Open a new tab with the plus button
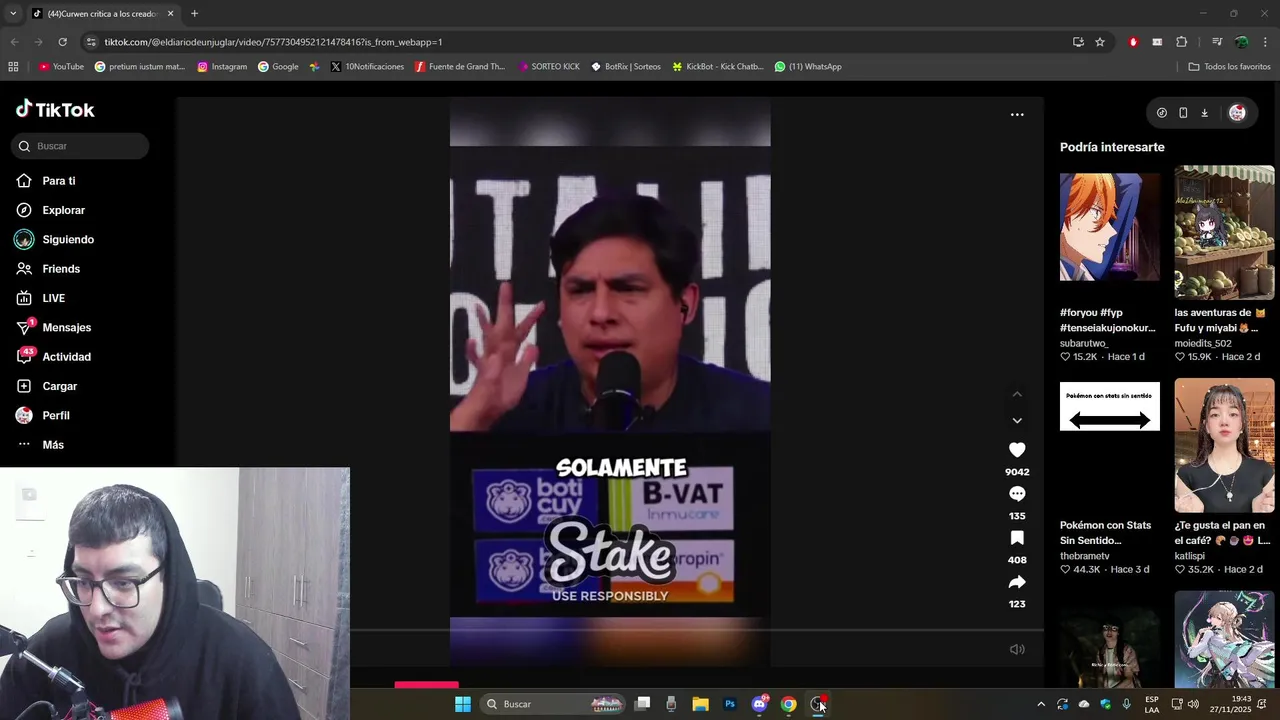 coord(194,14)
